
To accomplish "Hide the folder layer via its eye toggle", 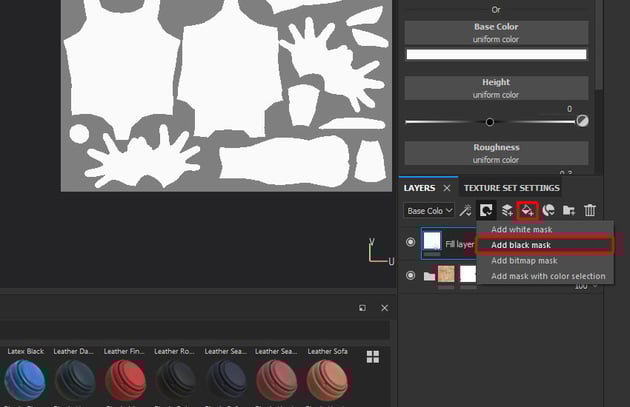I will 411,274.
